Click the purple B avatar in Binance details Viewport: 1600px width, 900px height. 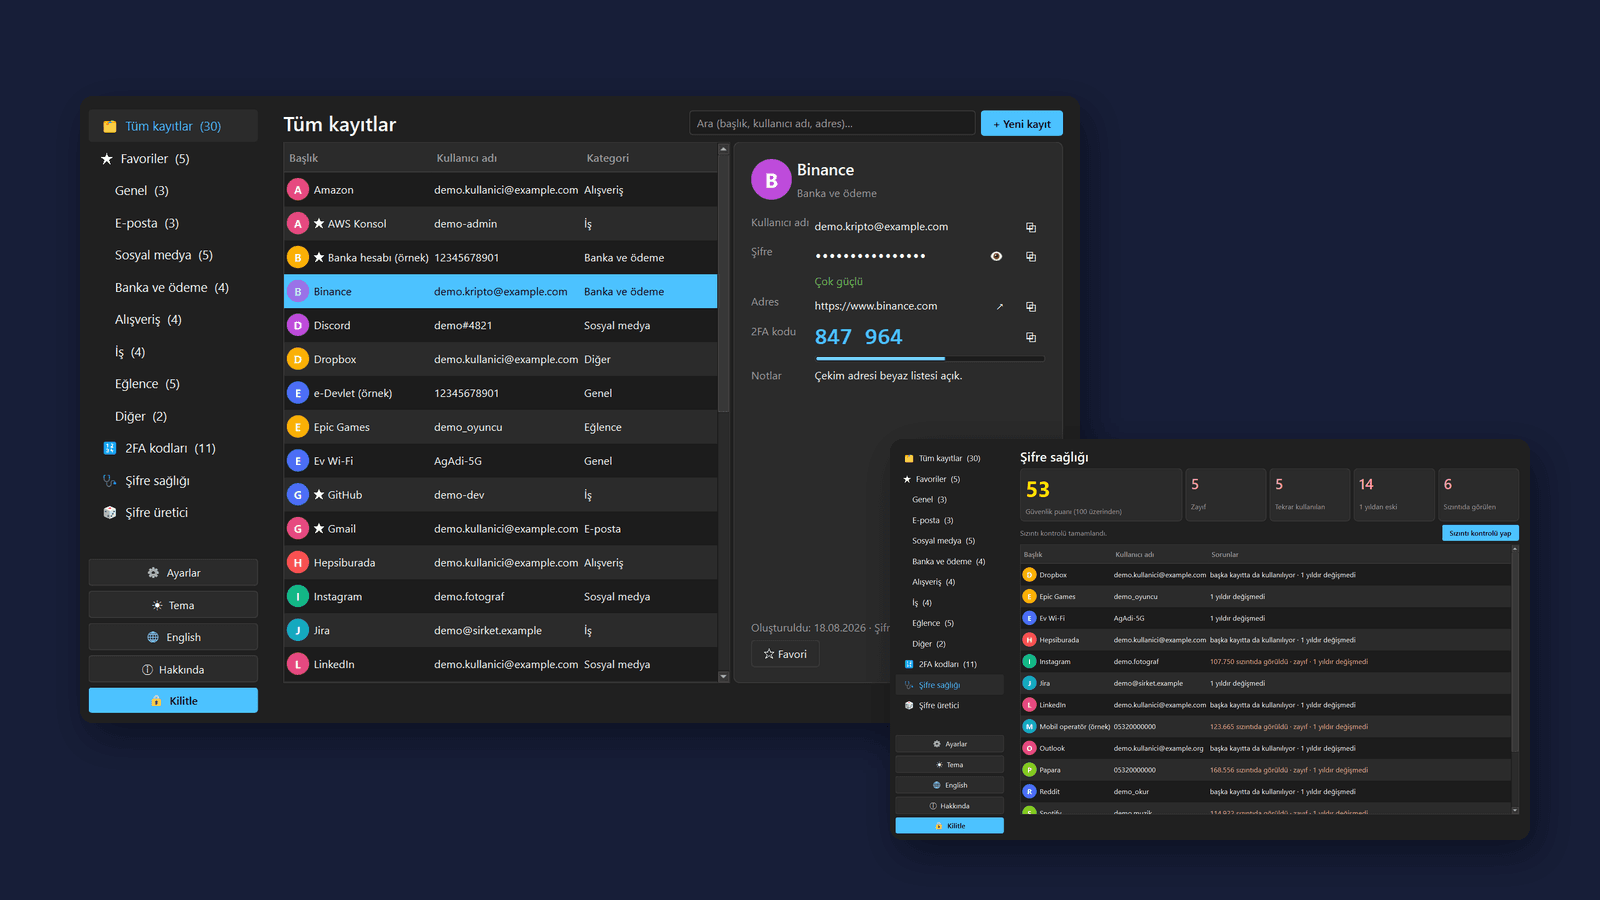[x=771, y=180]
